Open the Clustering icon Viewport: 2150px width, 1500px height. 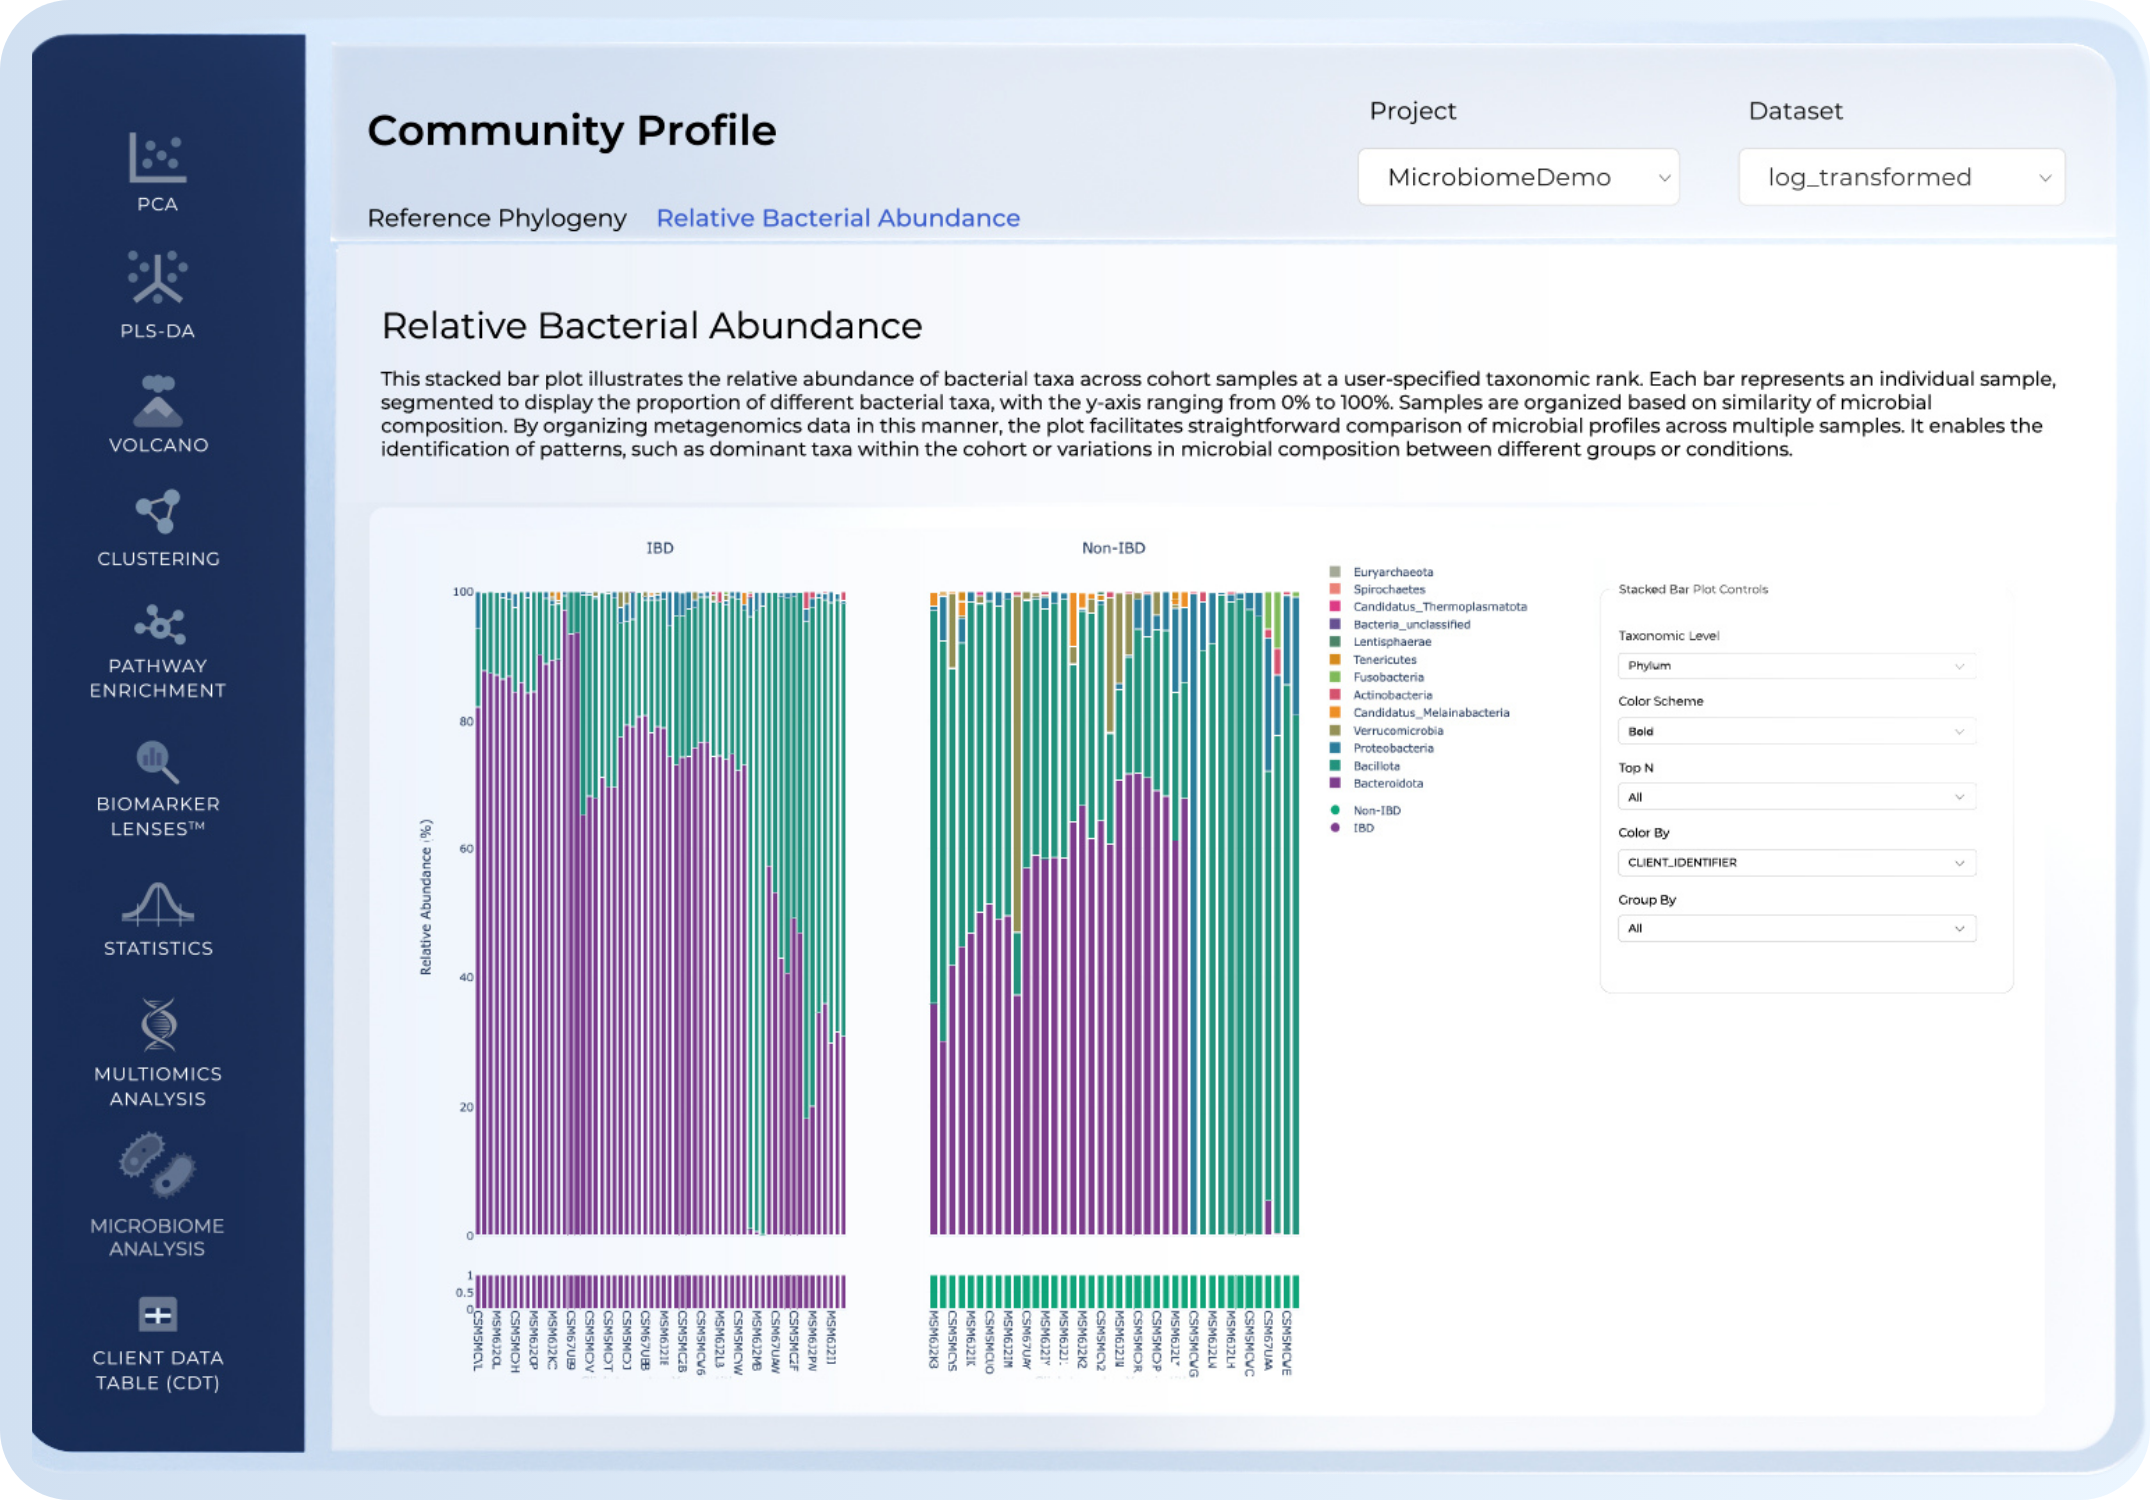tap(158, 512)
